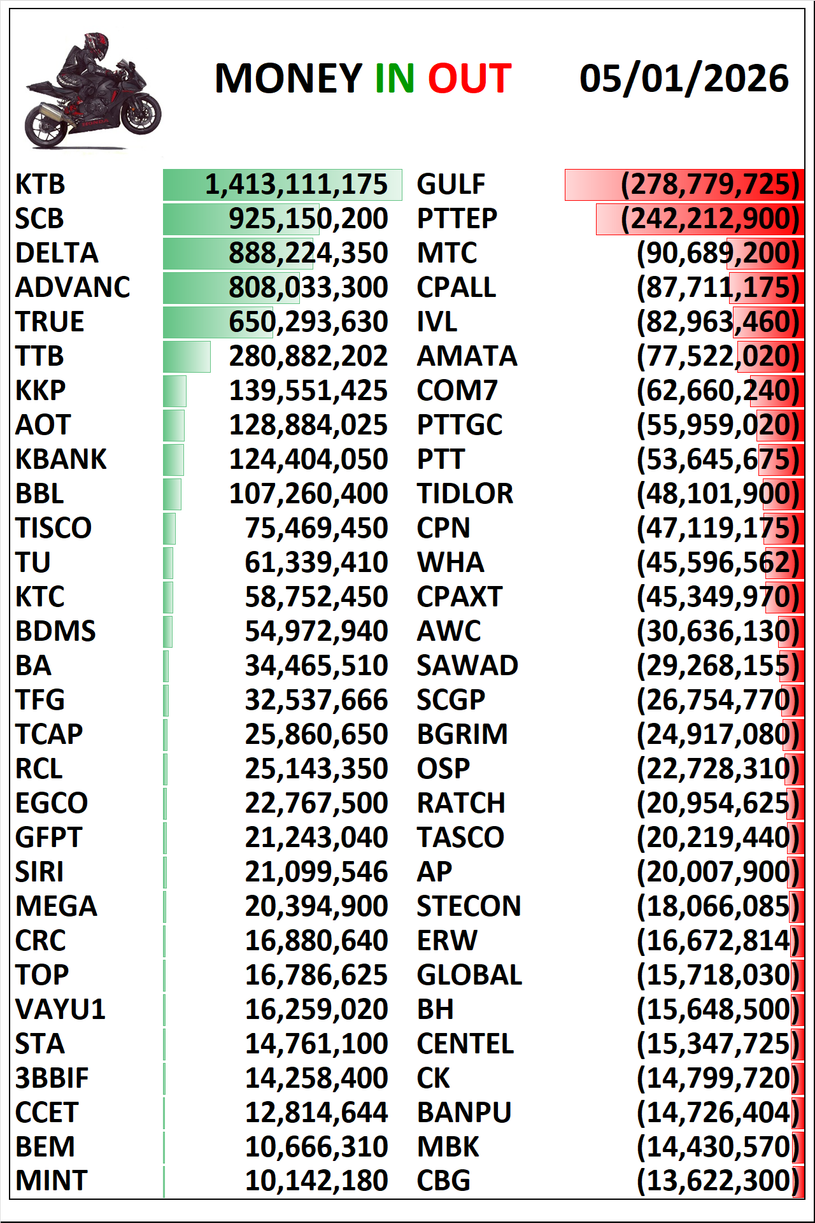Screen dimensions: 815x1223
Task: Select the CPALL ticker
Action: tap(456, 288)
